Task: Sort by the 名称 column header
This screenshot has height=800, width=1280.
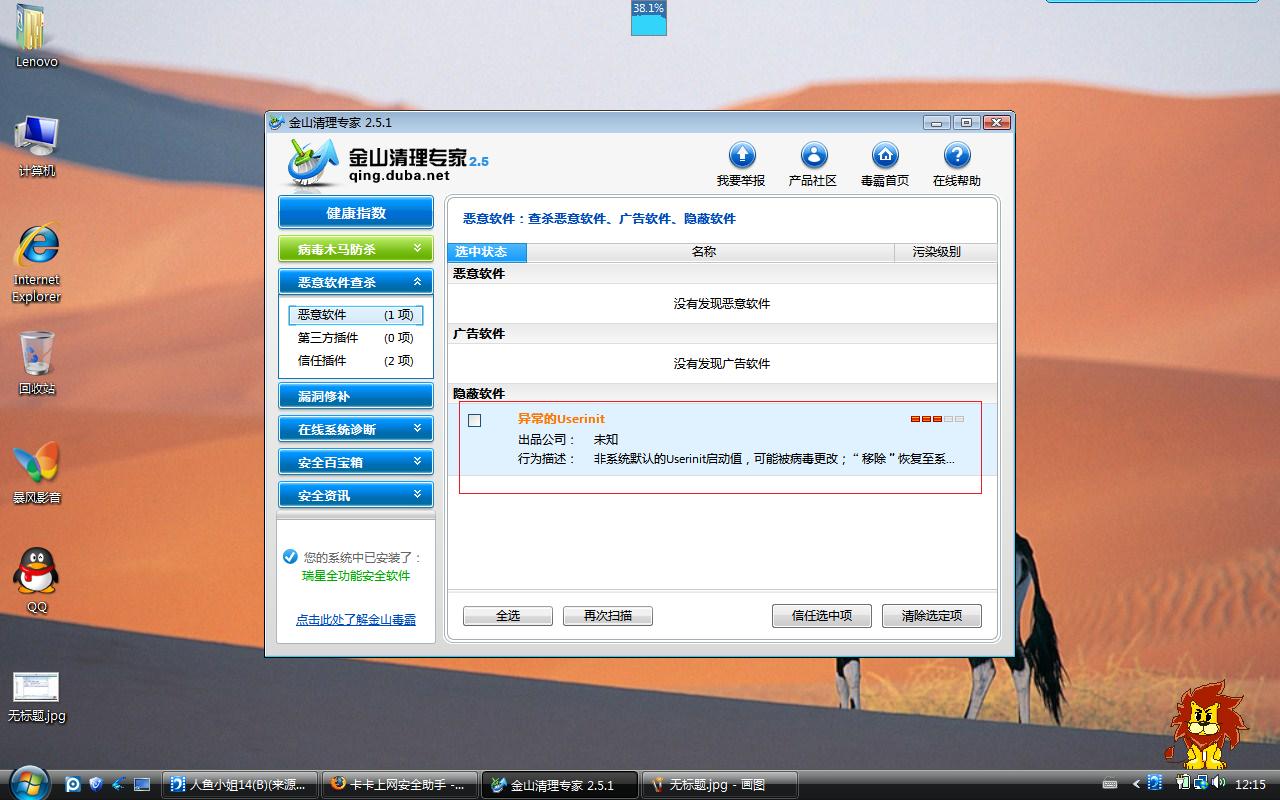Action: tap(710, 252)
